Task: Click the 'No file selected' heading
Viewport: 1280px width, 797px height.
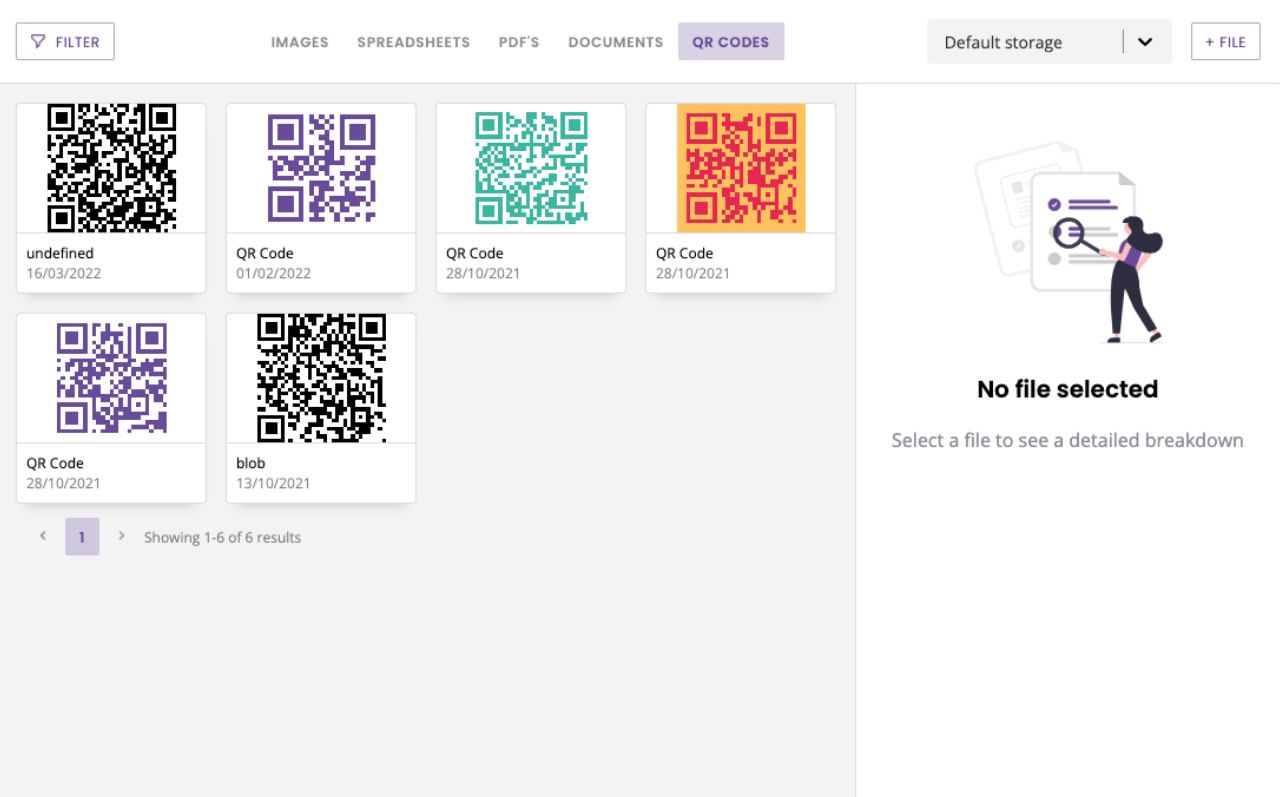Action: pos(1067,389)
